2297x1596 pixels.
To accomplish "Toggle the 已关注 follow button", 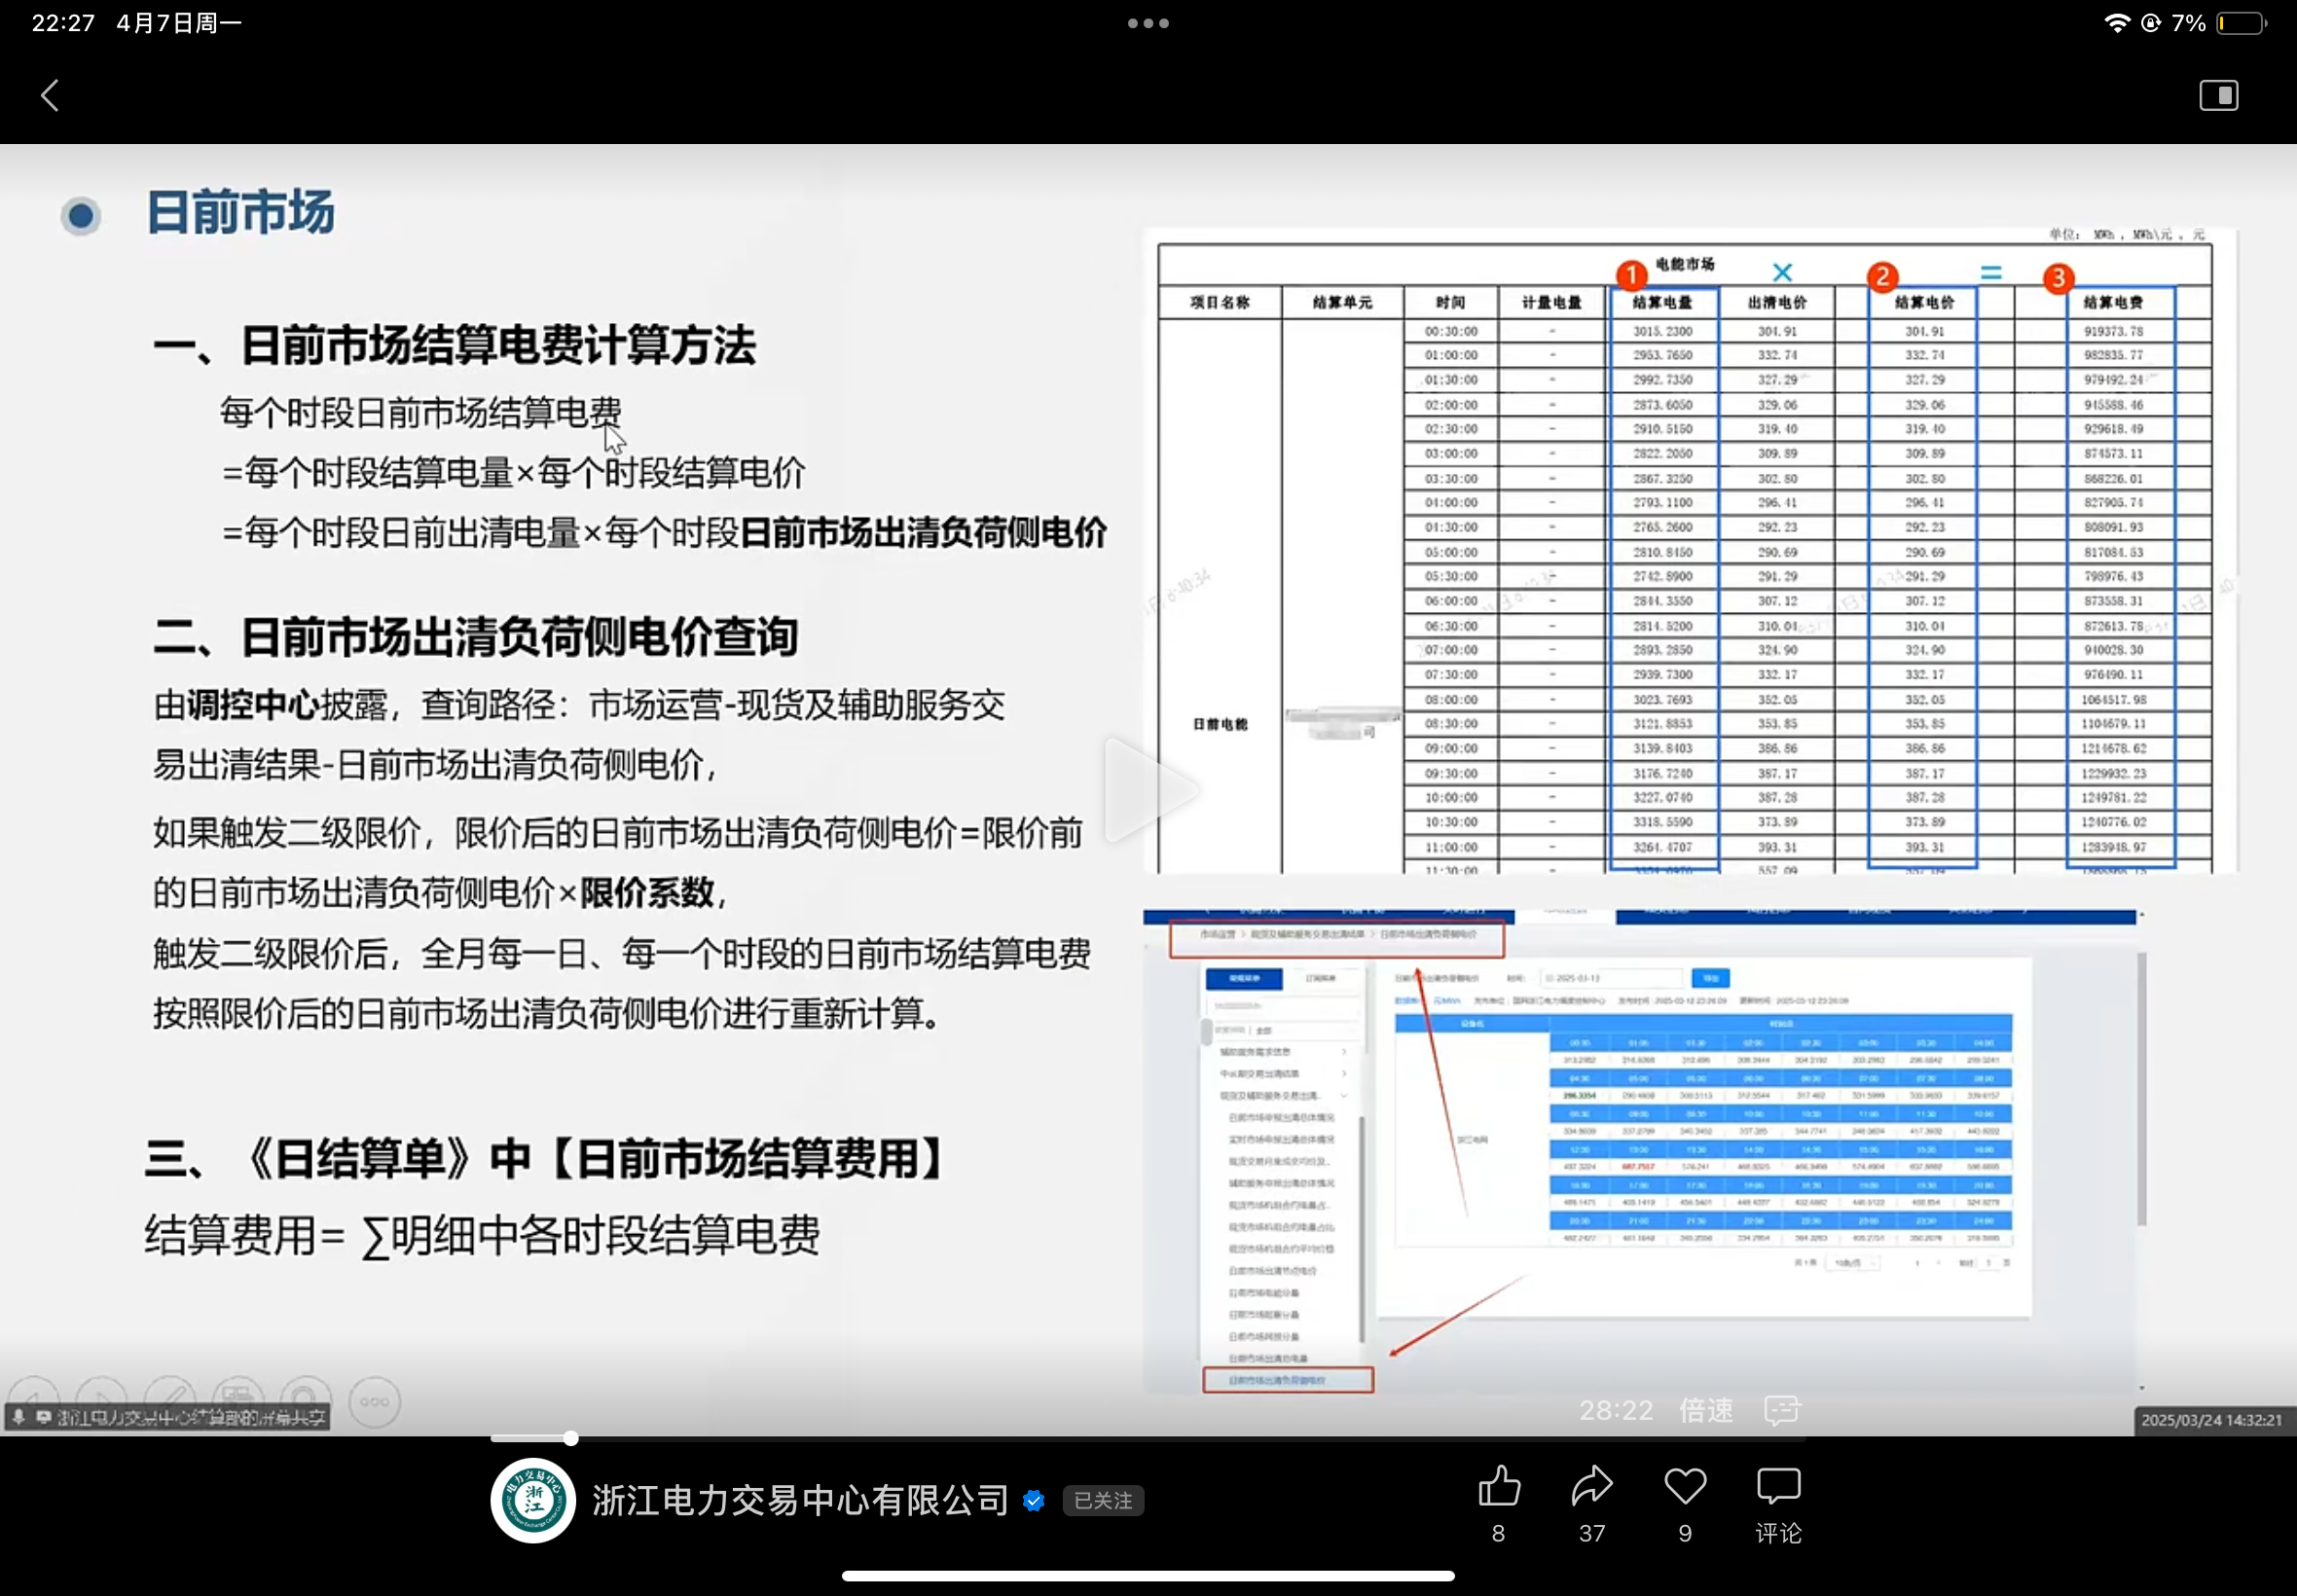I will [1103, 1501].
